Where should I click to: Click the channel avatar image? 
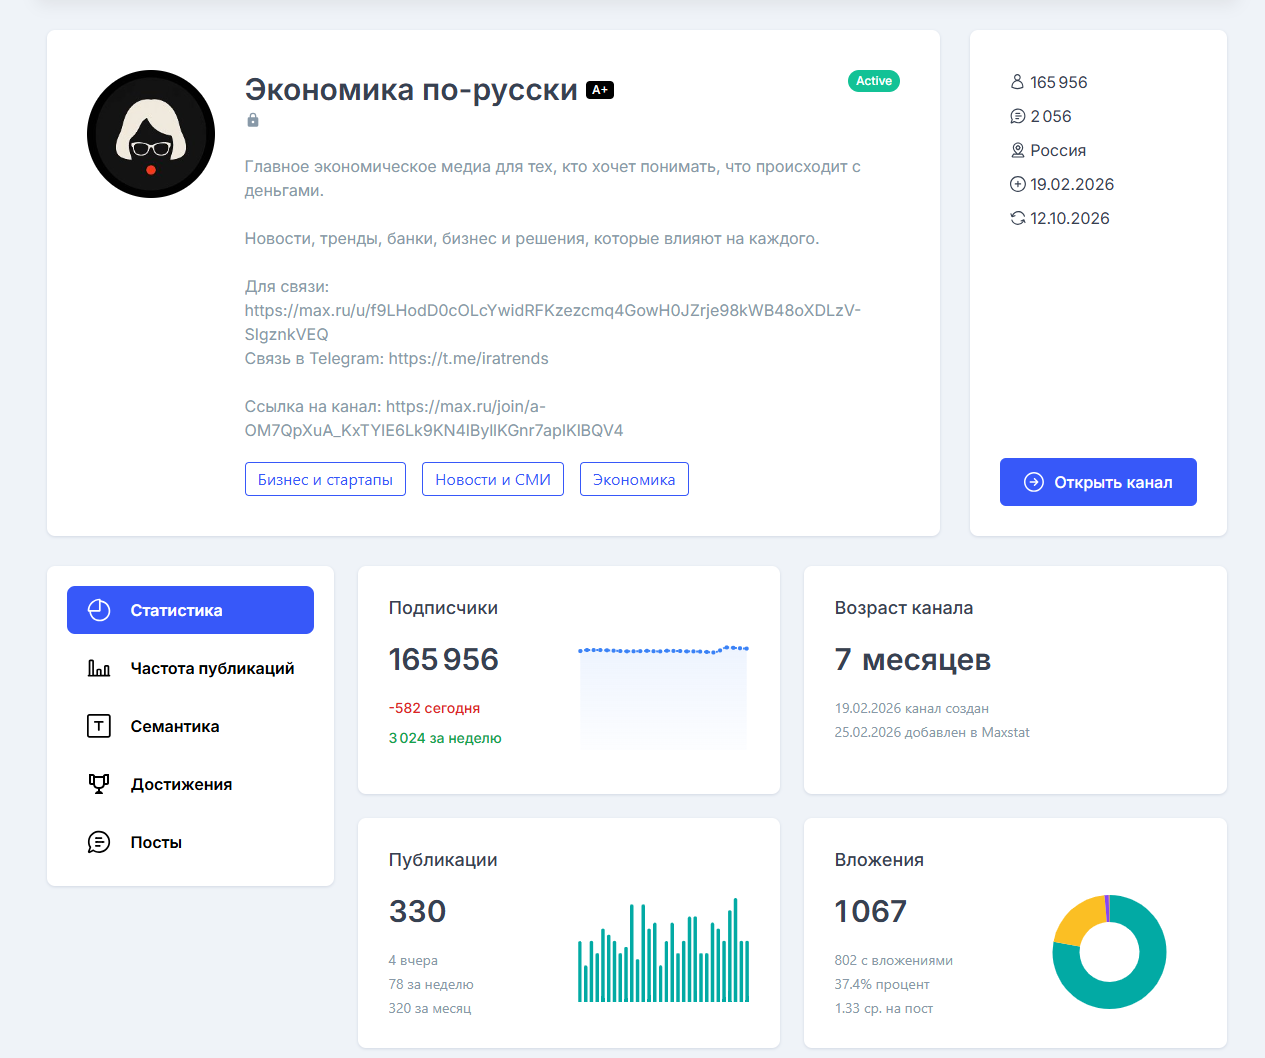(x=151, y=134)
